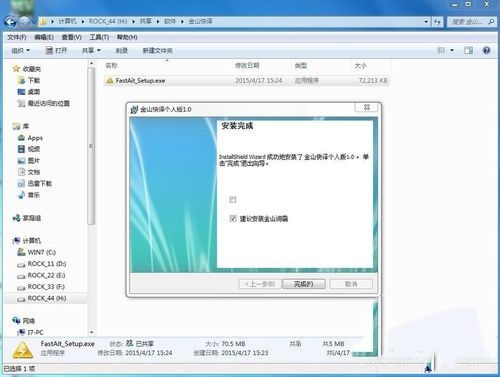Expand breadcrumb arrow after 计算机
Screen dimensions: 500x377
(83, 21)
